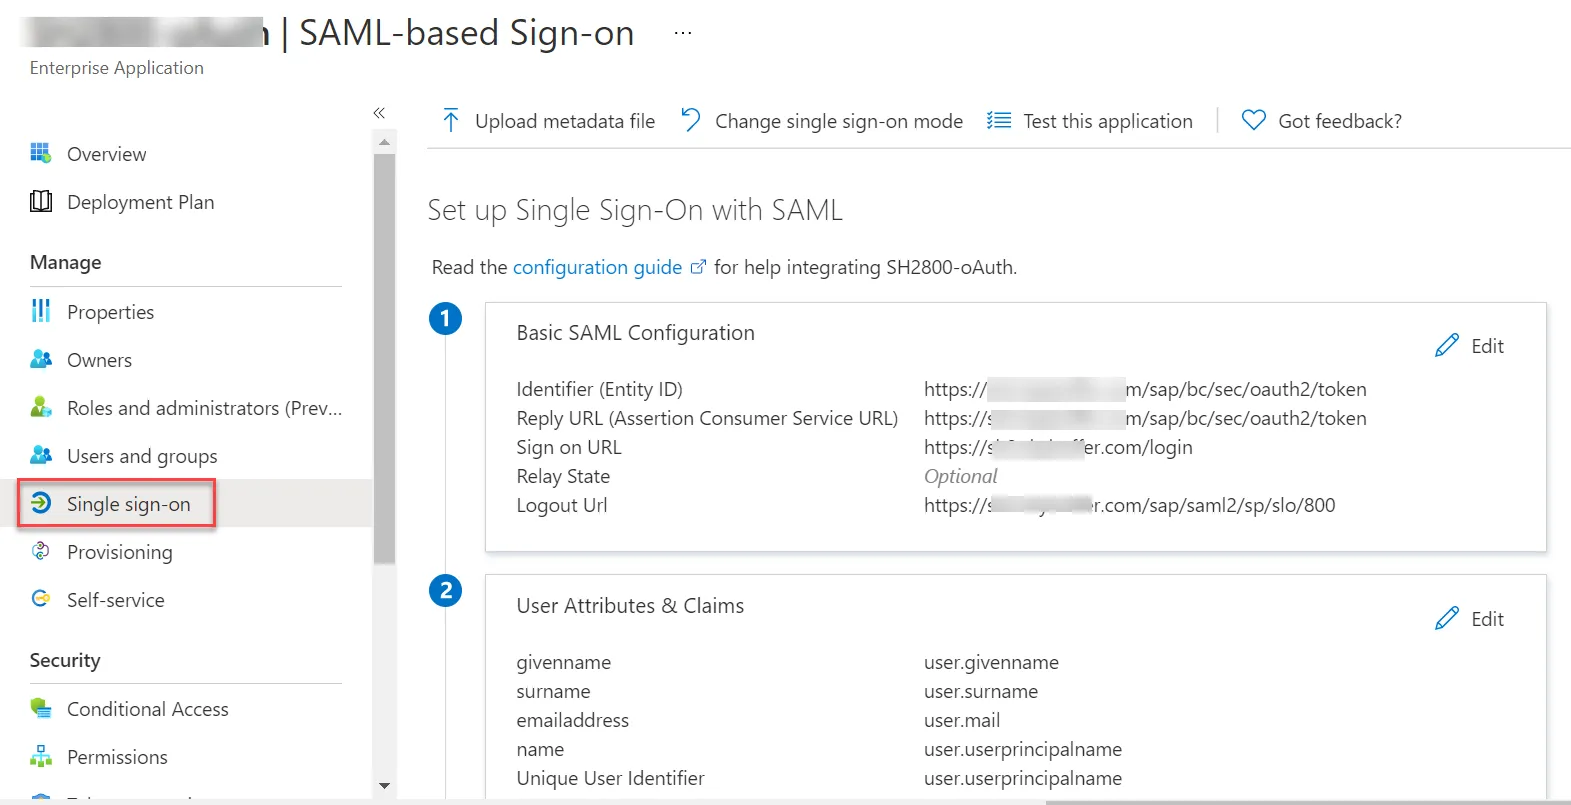Click the sidebar scroll up arrow
This screenshot has width=1571, height=805.
tap(385, 142)
